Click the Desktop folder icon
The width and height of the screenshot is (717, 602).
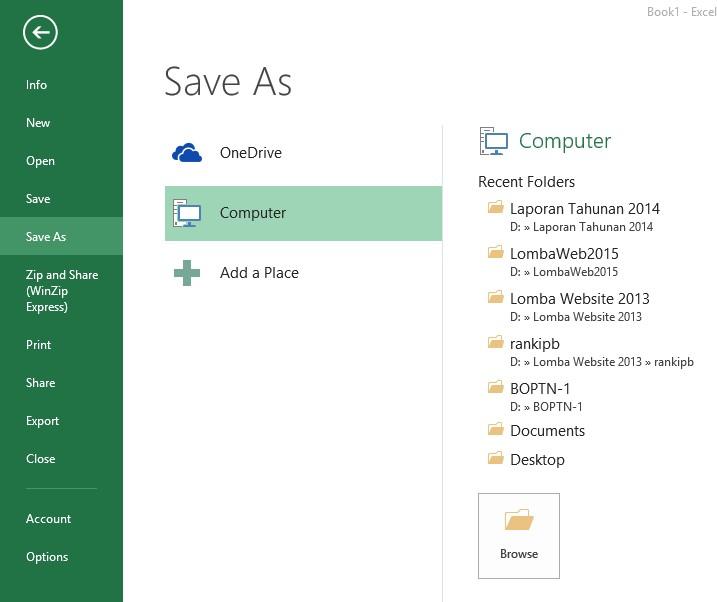[x=496, y=458]
